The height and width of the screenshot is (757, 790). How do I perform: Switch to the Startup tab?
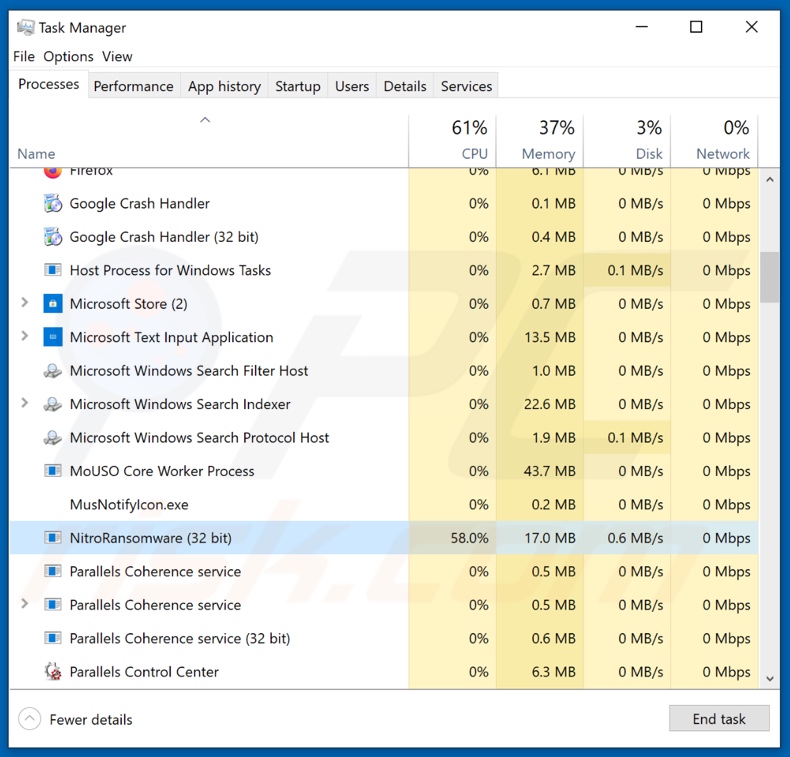click(298, 86)
